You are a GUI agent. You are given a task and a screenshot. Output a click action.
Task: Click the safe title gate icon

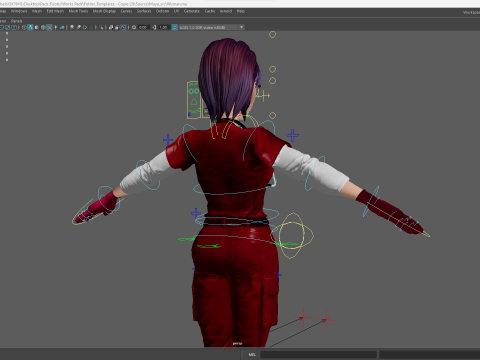[x=14, y=27]
